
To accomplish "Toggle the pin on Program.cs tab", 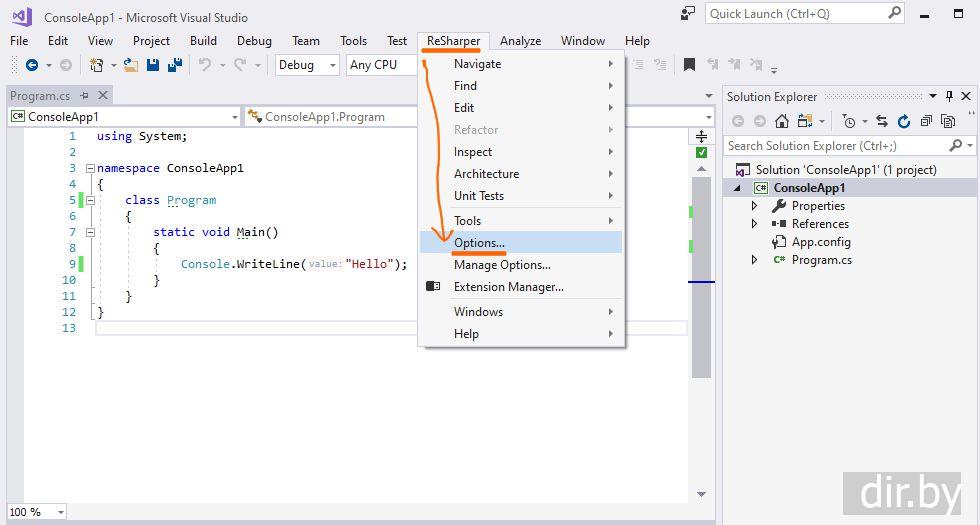I will 85,96.
